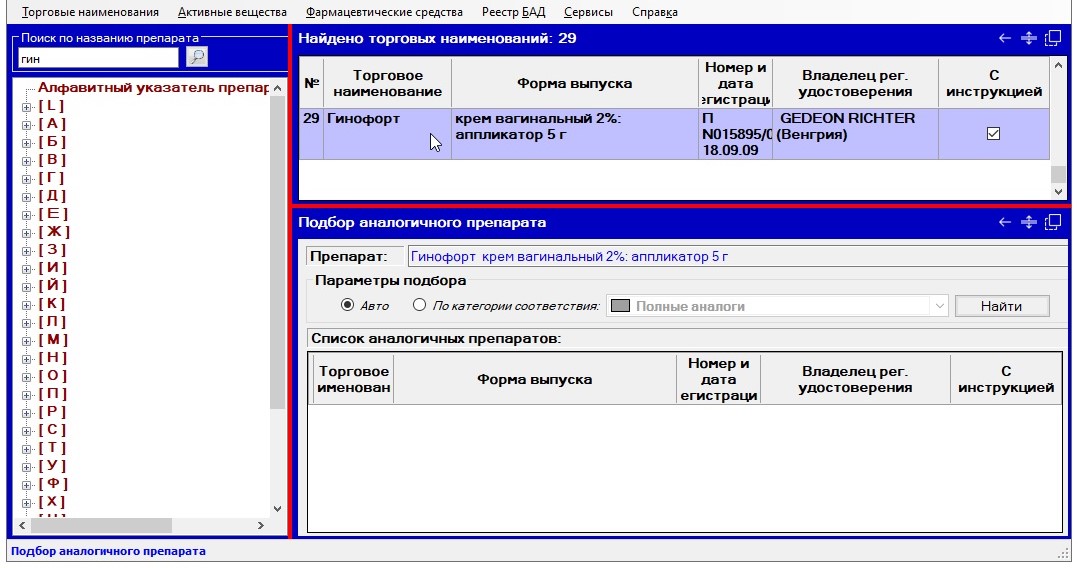The height and width of the screenshot is (568, 1078).
Task: Click the drug name search input field
Action: [x=97, y=58]
